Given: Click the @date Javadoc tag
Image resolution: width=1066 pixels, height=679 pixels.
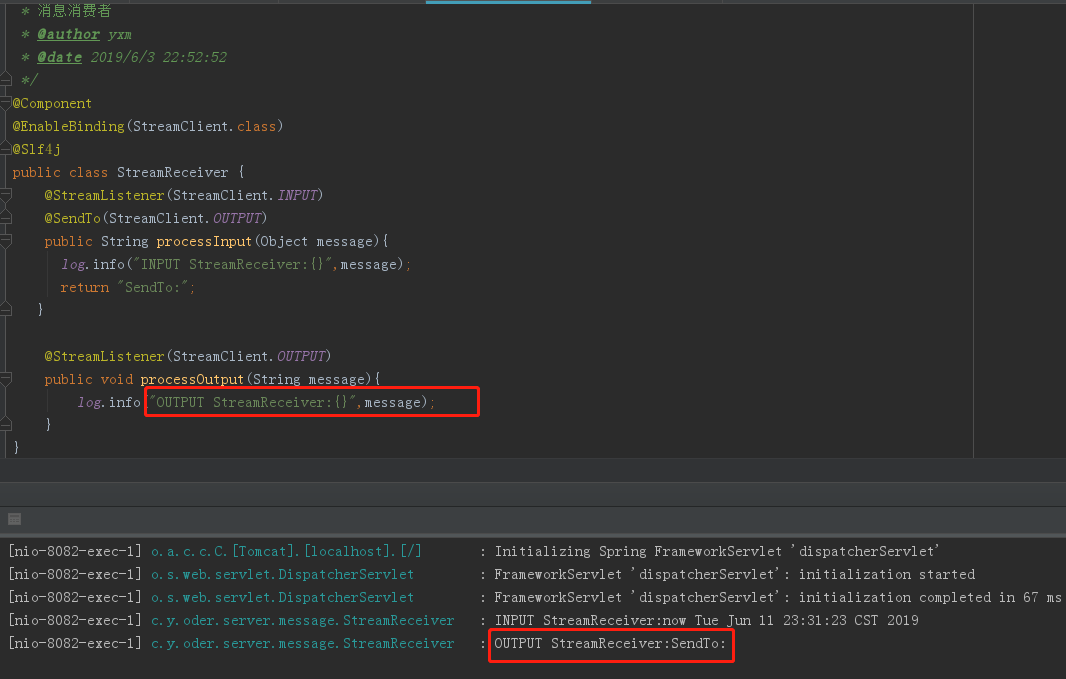Looking at the screenshot, I should click(x=59, y=57).
